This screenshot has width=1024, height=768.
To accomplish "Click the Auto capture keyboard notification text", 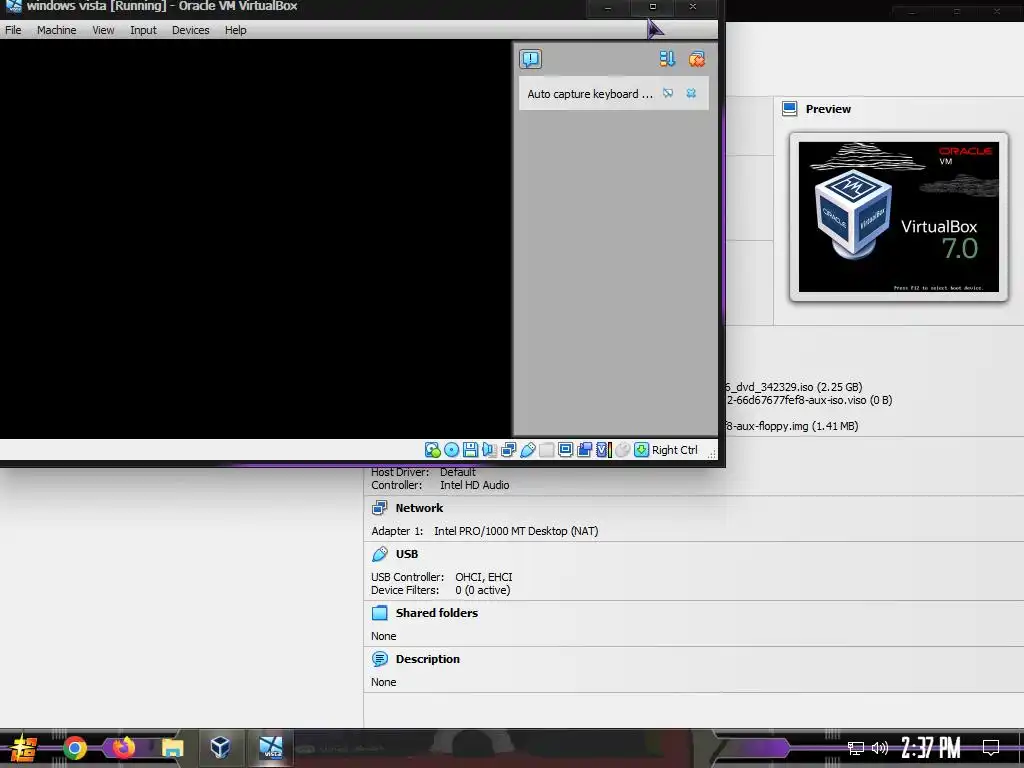I will click(x=590, y=94).
